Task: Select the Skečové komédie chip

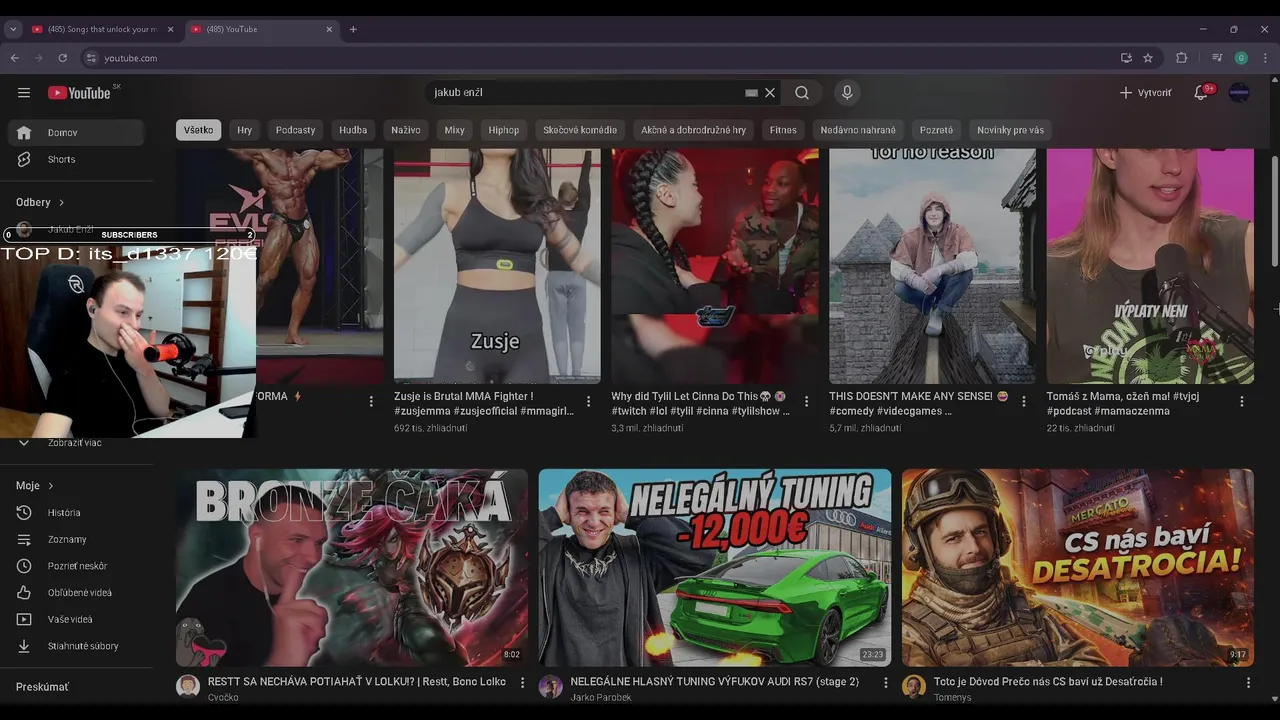Action: pyautogui.click(x=580, y=130)
